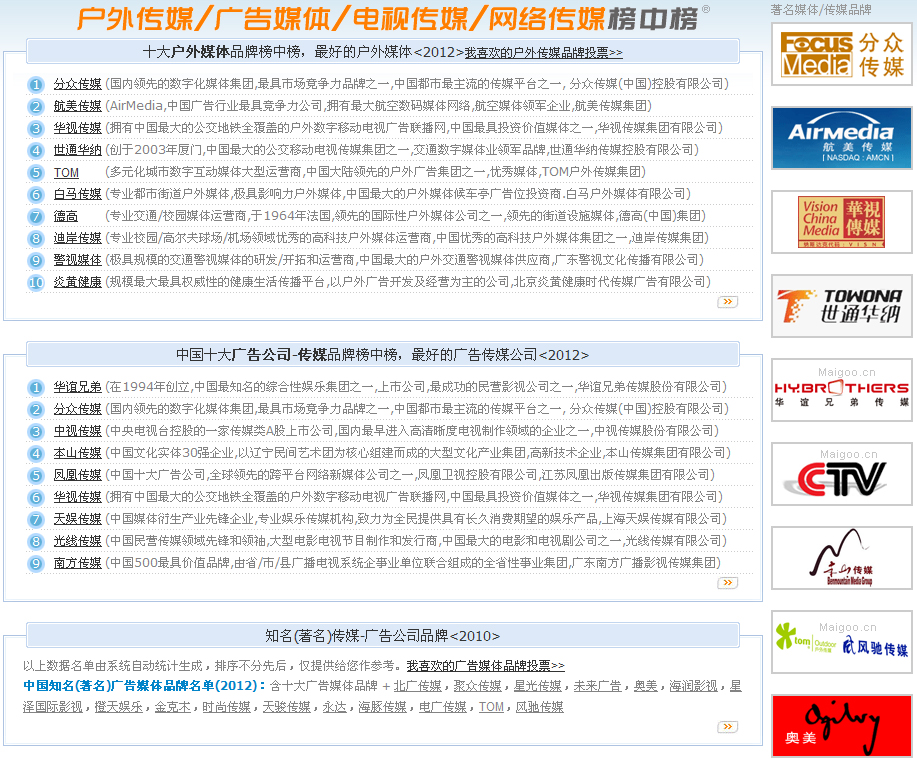Screen dimensions: 917x765
Task: Click the number 10 badge beside 炎黄健康
Action: (36, 282)
